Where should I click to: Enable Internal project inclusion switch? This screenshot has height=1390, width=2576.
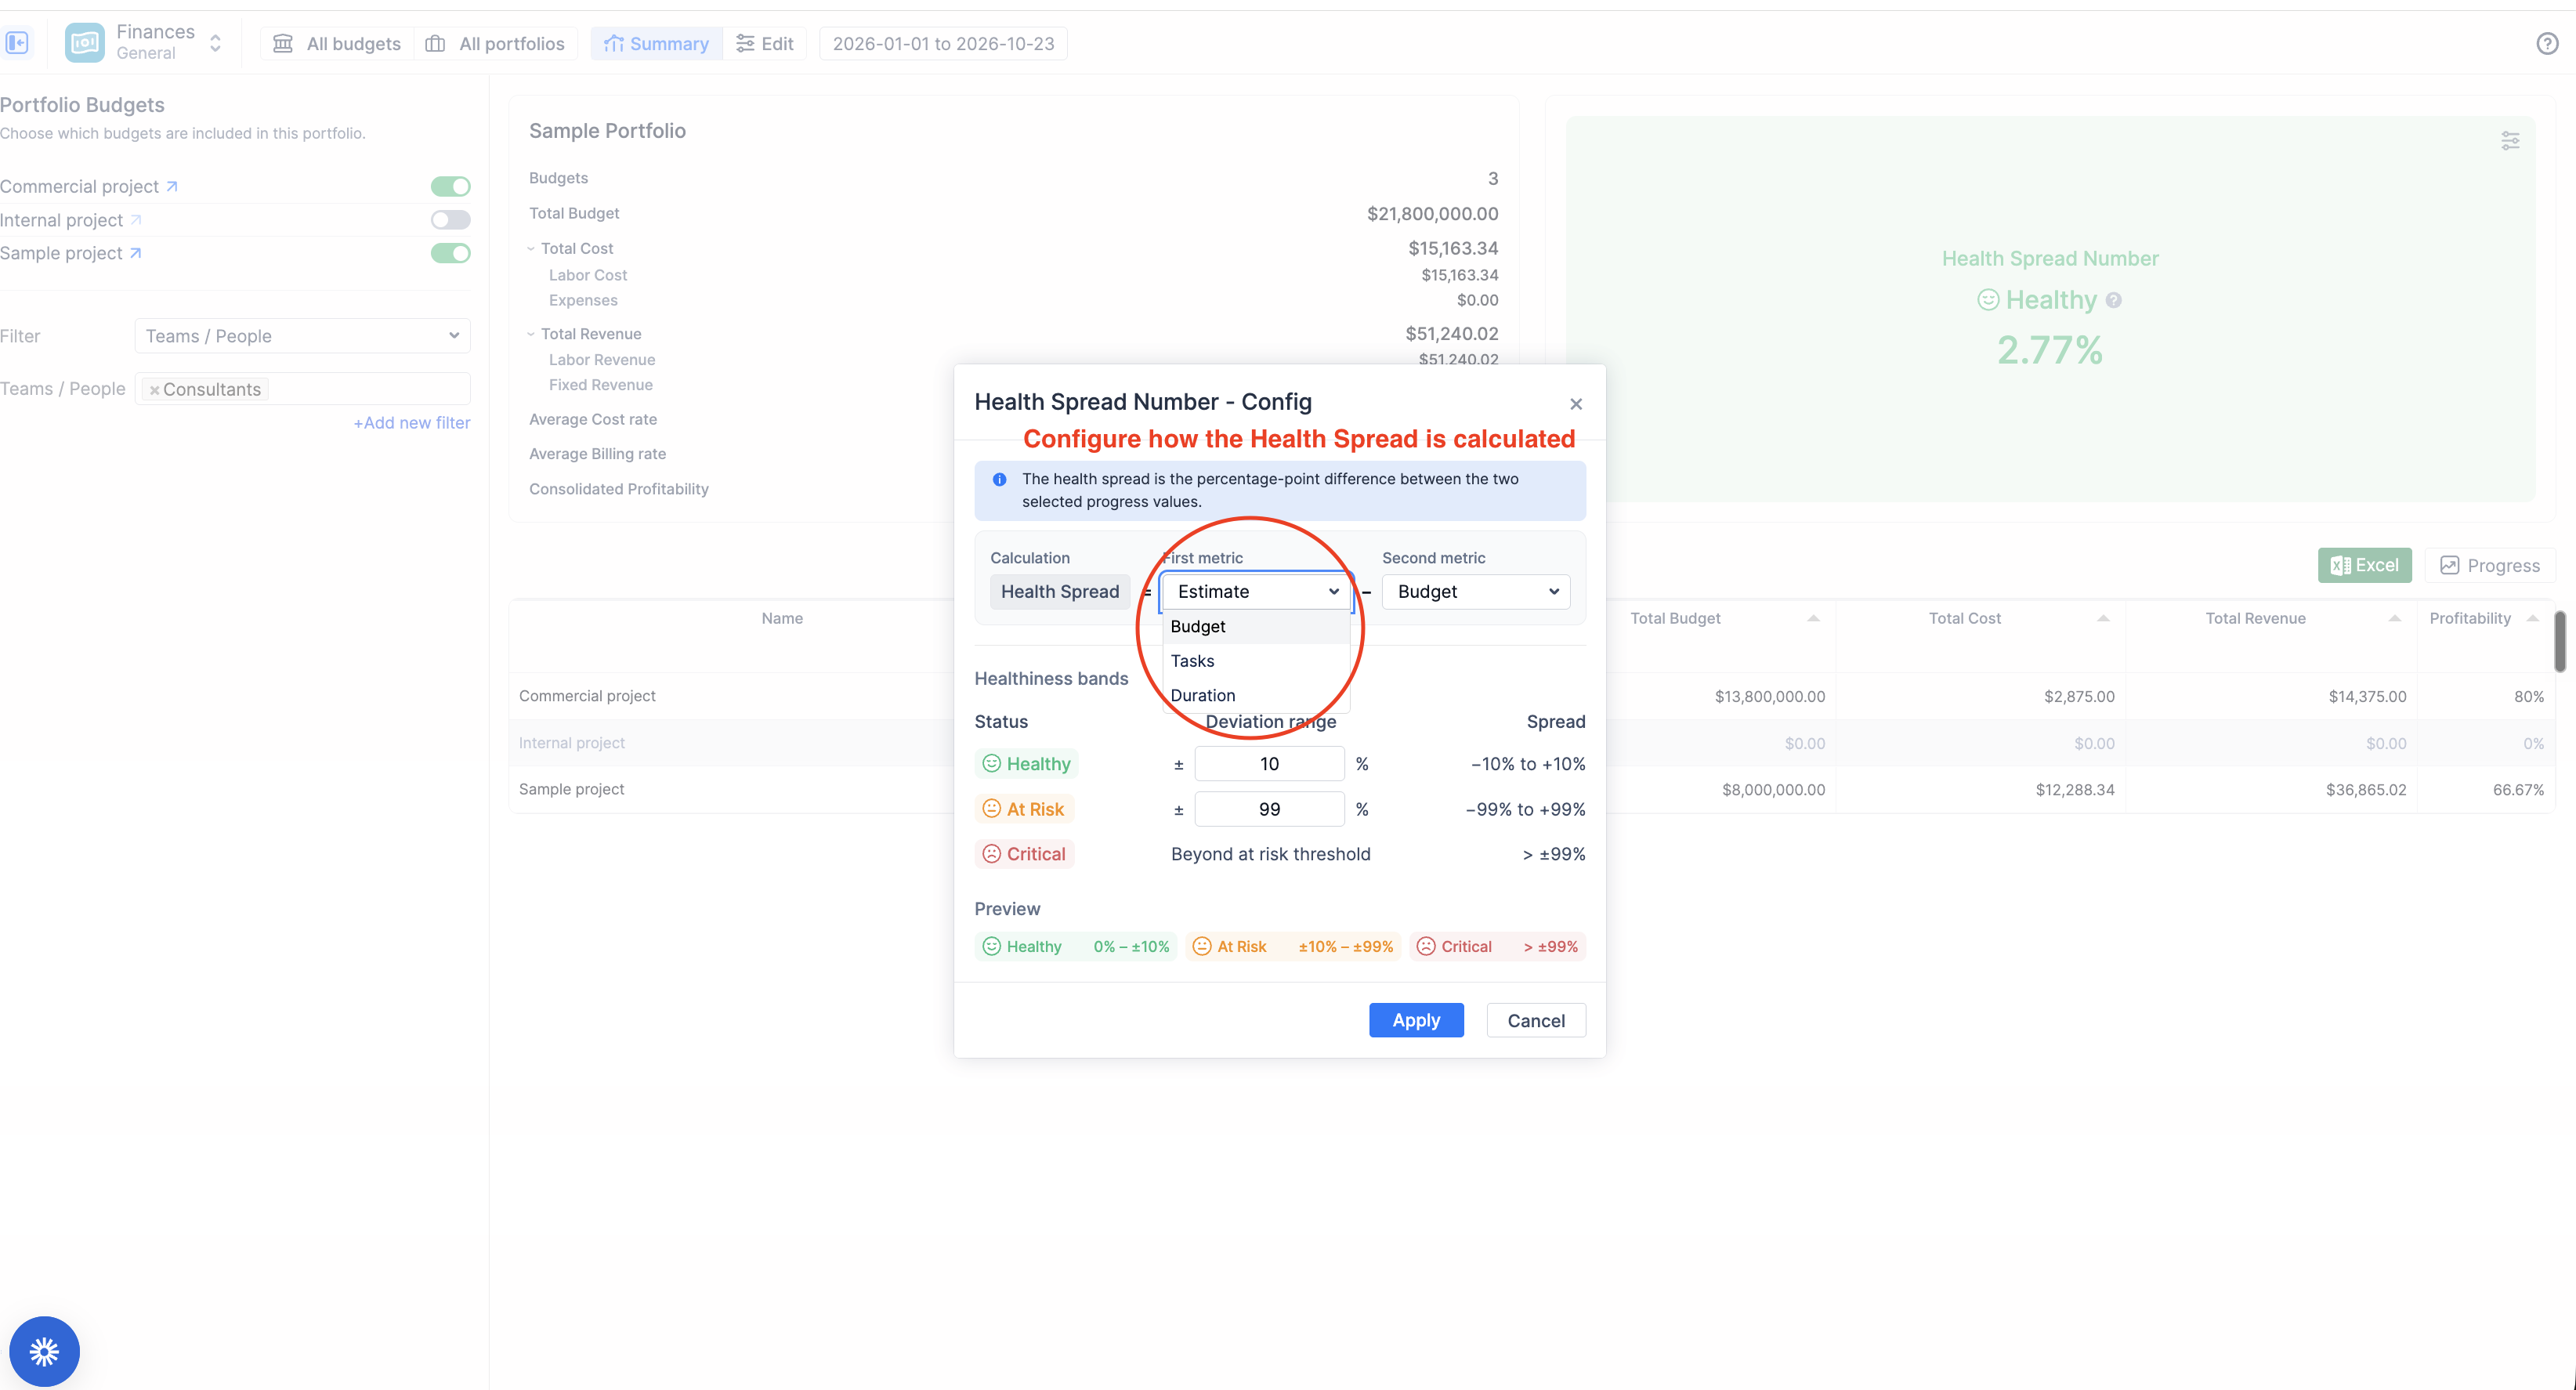click(450, 219)
